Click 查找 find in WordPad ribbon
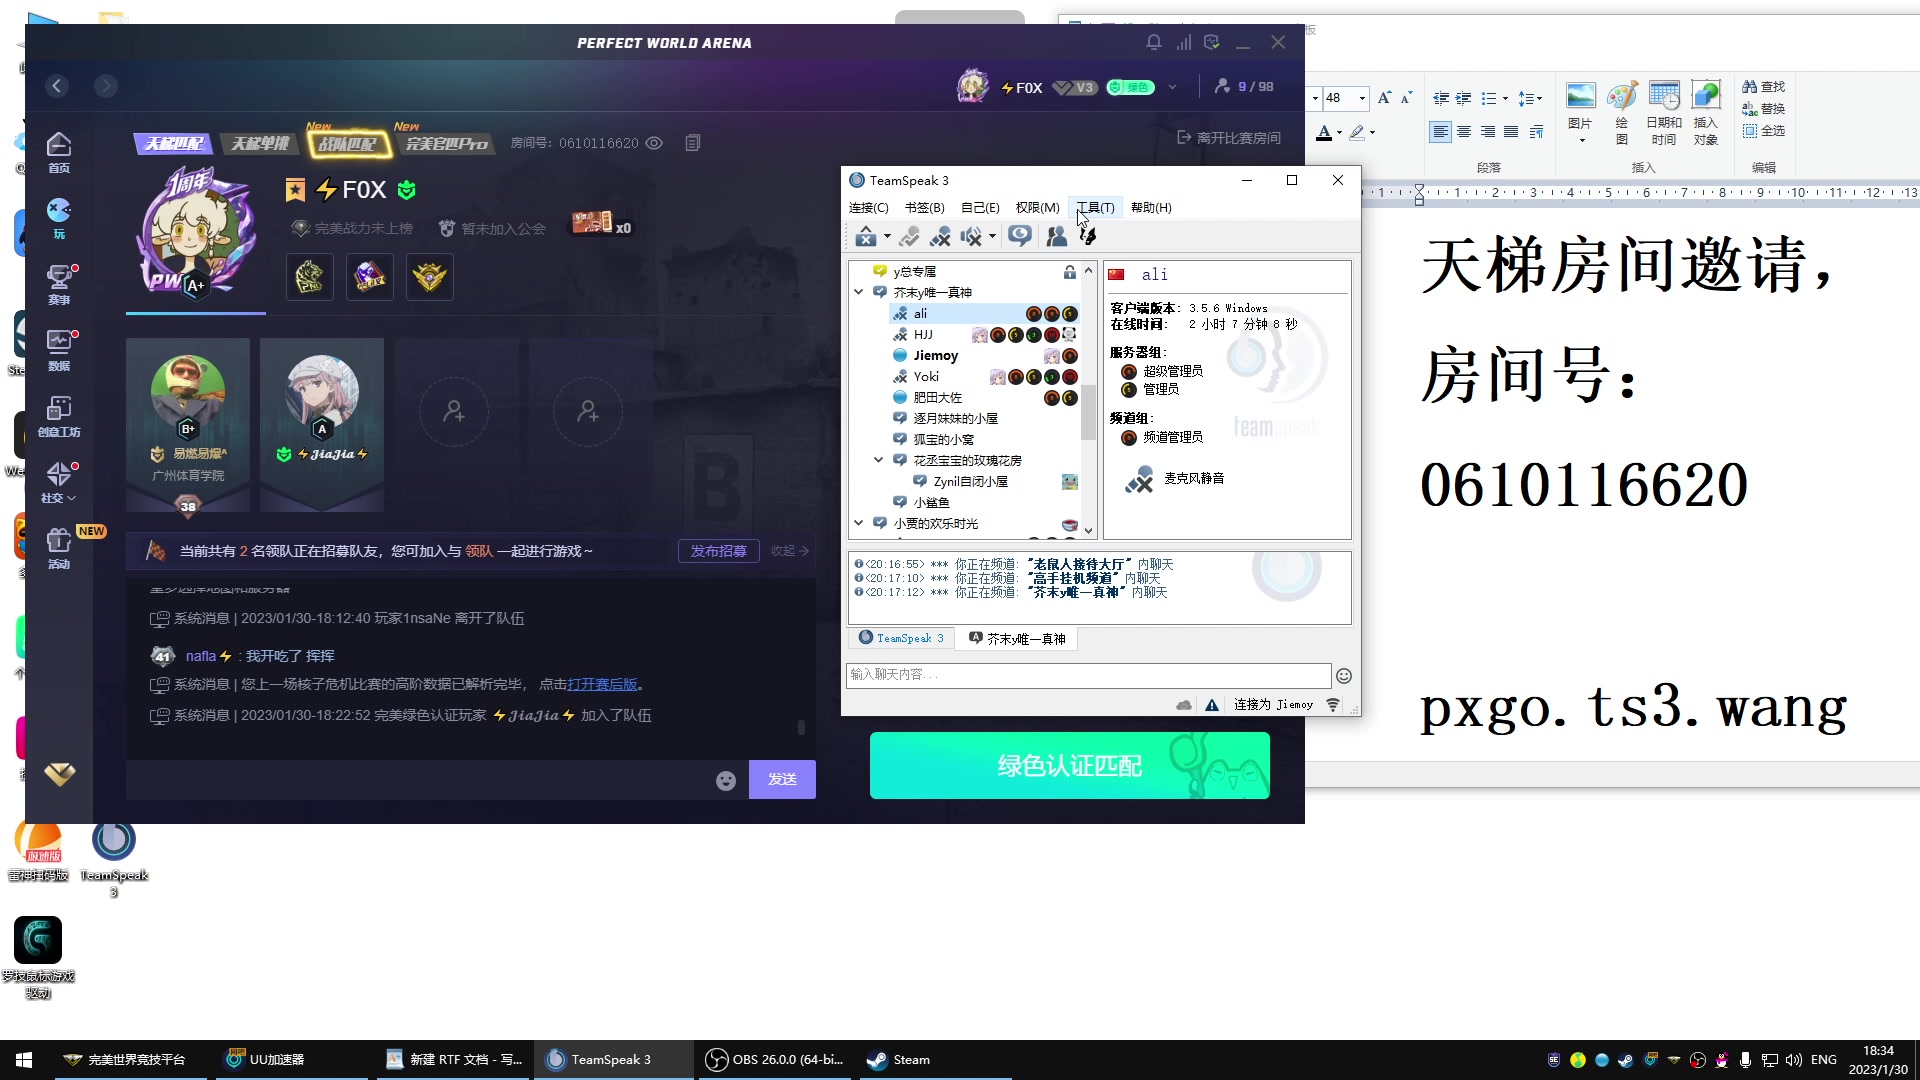 click(x=1763, y=87)
